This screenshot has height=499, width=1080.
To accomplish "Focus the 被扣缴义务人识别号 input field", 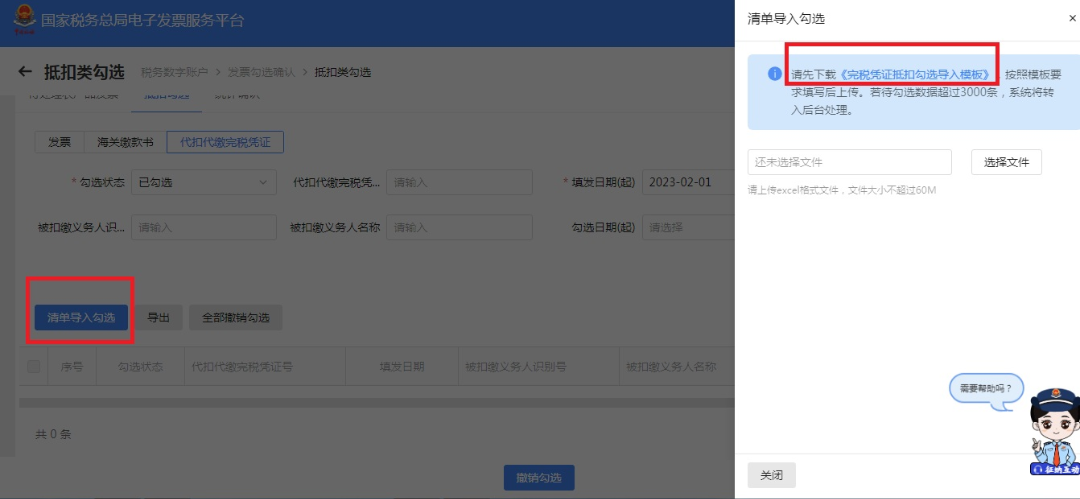I will (x=204, y=227).
